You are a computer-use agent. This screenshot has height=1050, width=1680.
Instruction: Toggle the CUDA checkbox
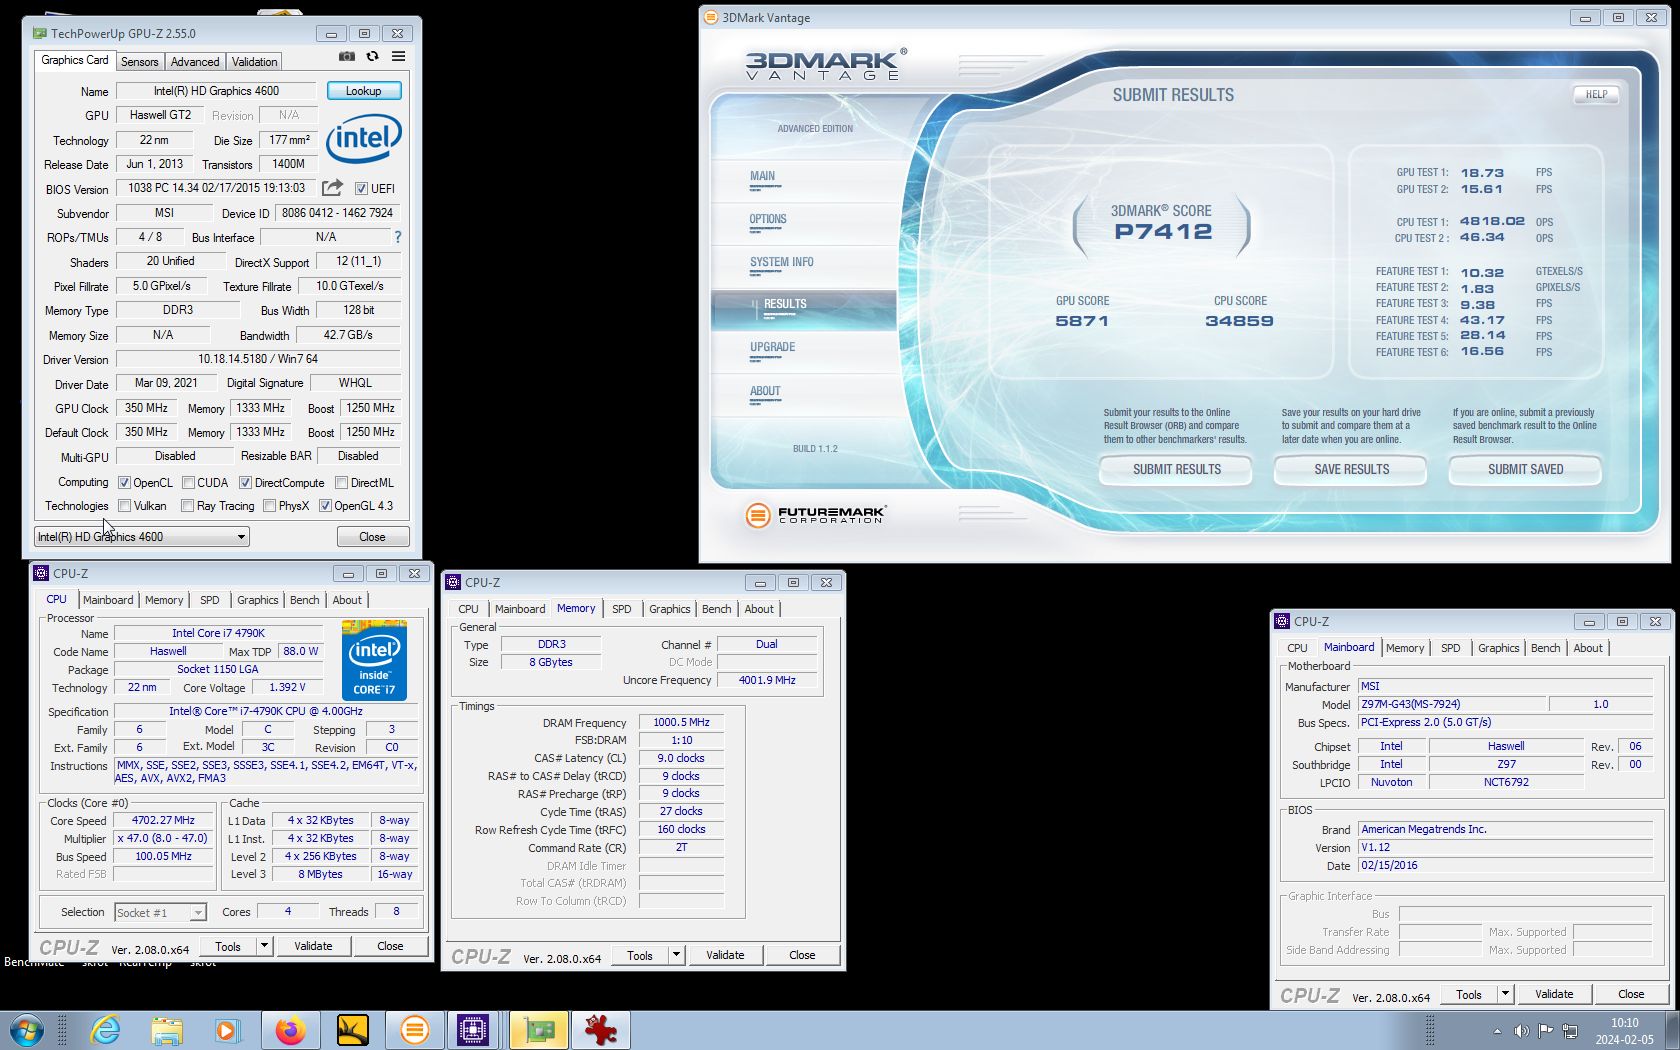coord(187,482)
